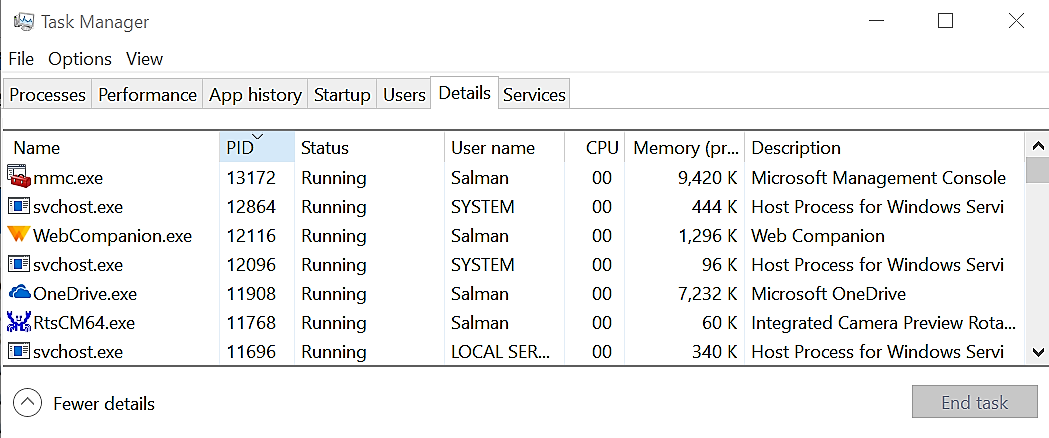Click PID value 12096

click(x=251, y=264)
